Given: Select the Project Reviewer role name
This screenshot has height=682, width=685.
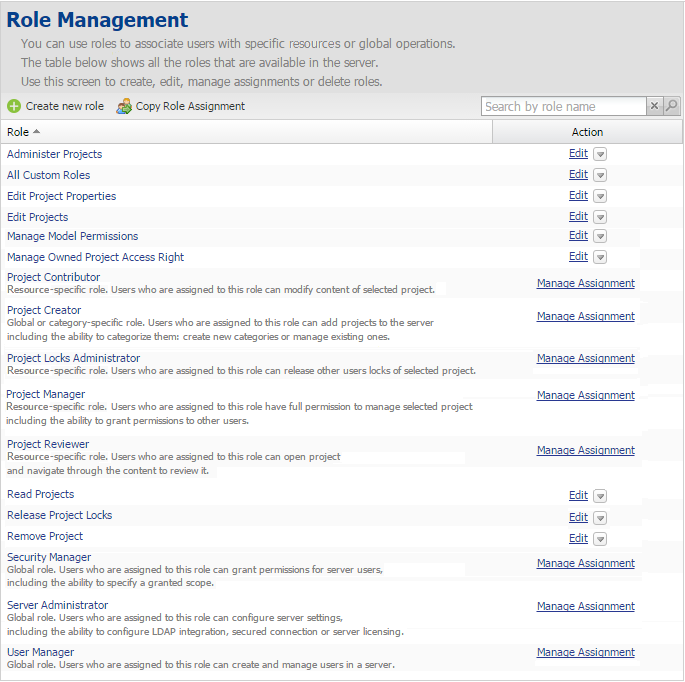Looking at the screenshot, I should (x=48, y=444).
